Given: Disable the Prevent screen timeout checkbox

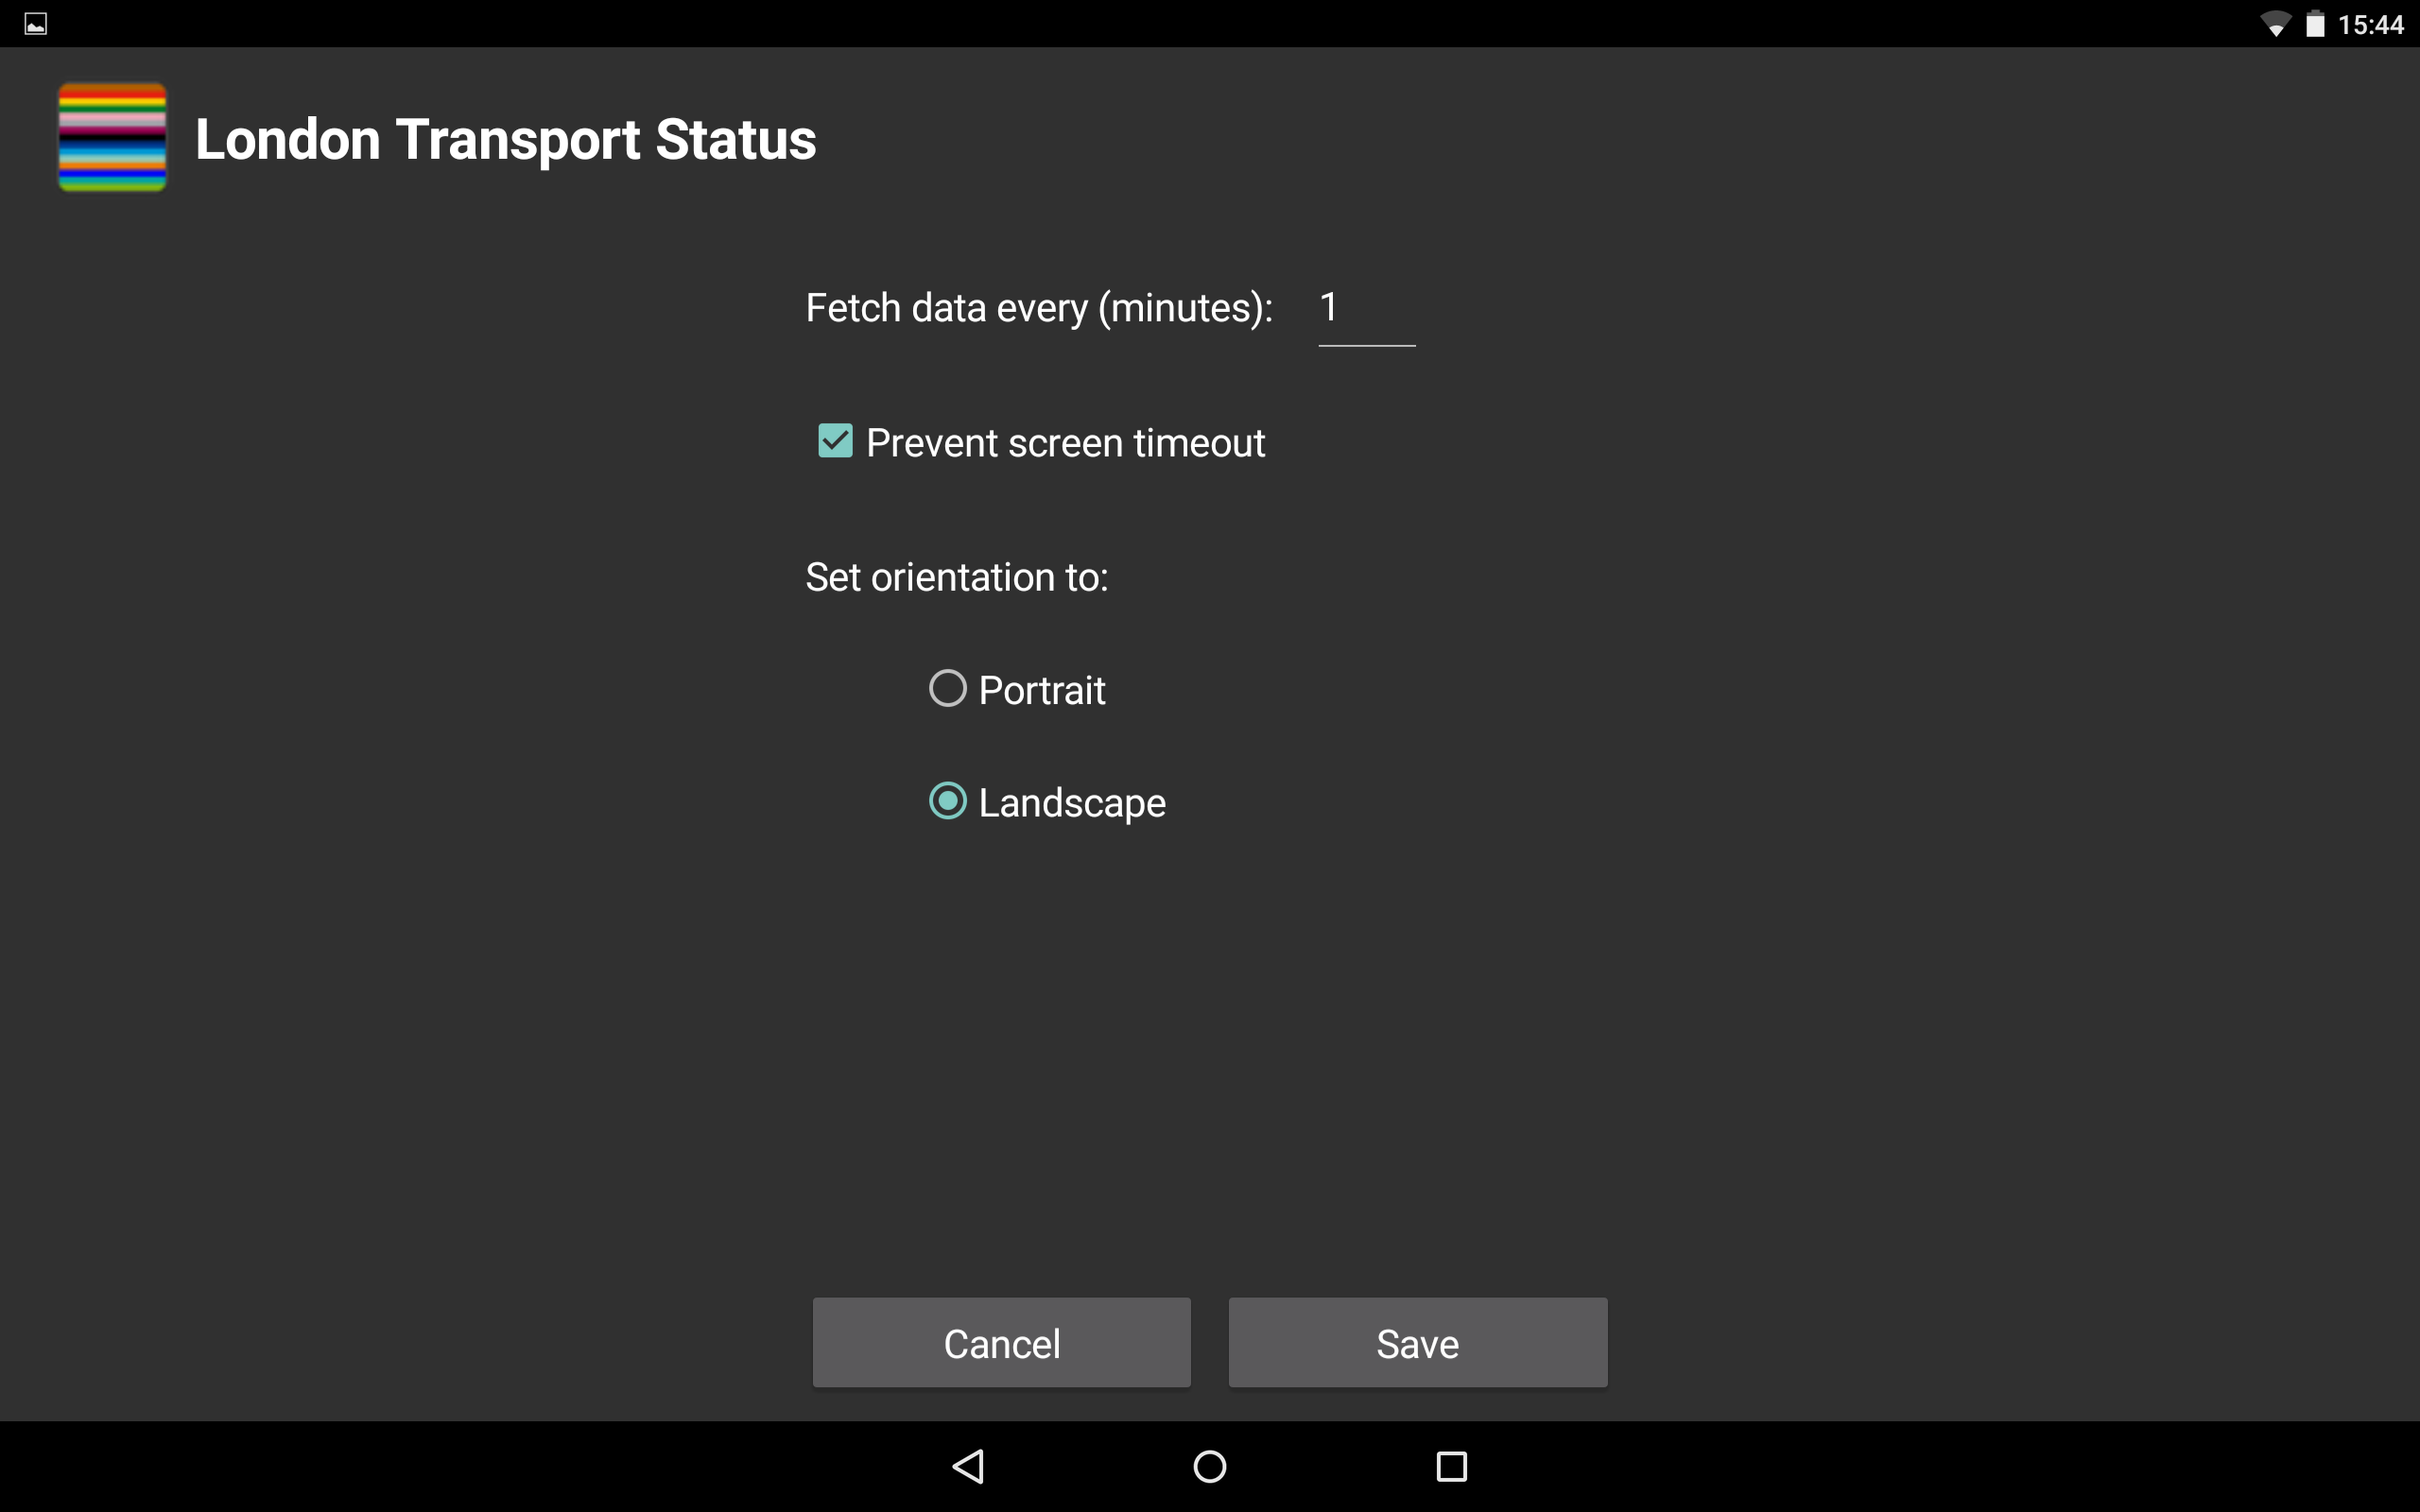Looking at the screenshot, I should tap(834, 441).
